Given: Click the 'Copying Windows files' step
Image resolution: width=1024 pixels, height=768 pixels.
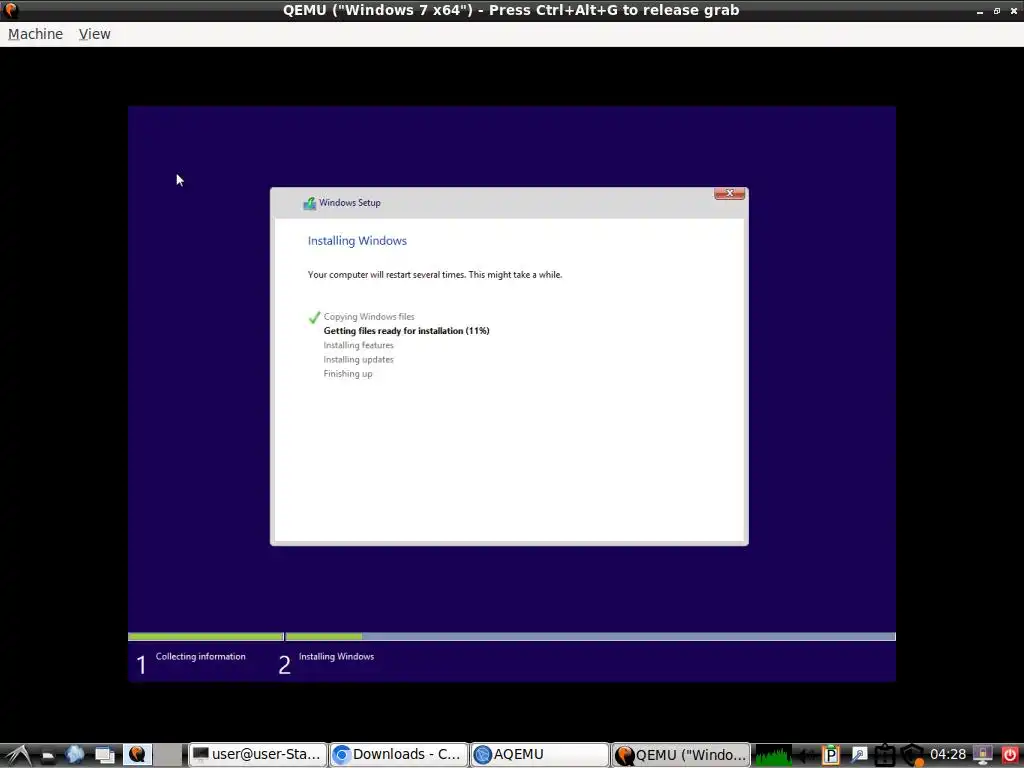Looking at the screenshot, I should (x=369, y=317).
